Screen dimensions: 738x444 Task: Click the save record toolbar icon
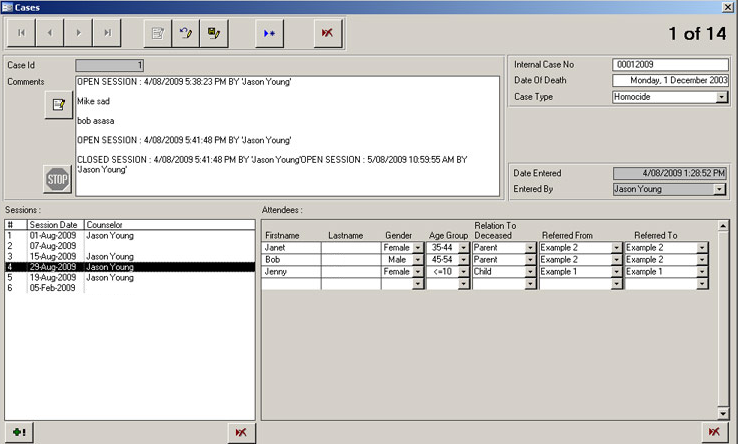tap(214, 33)
